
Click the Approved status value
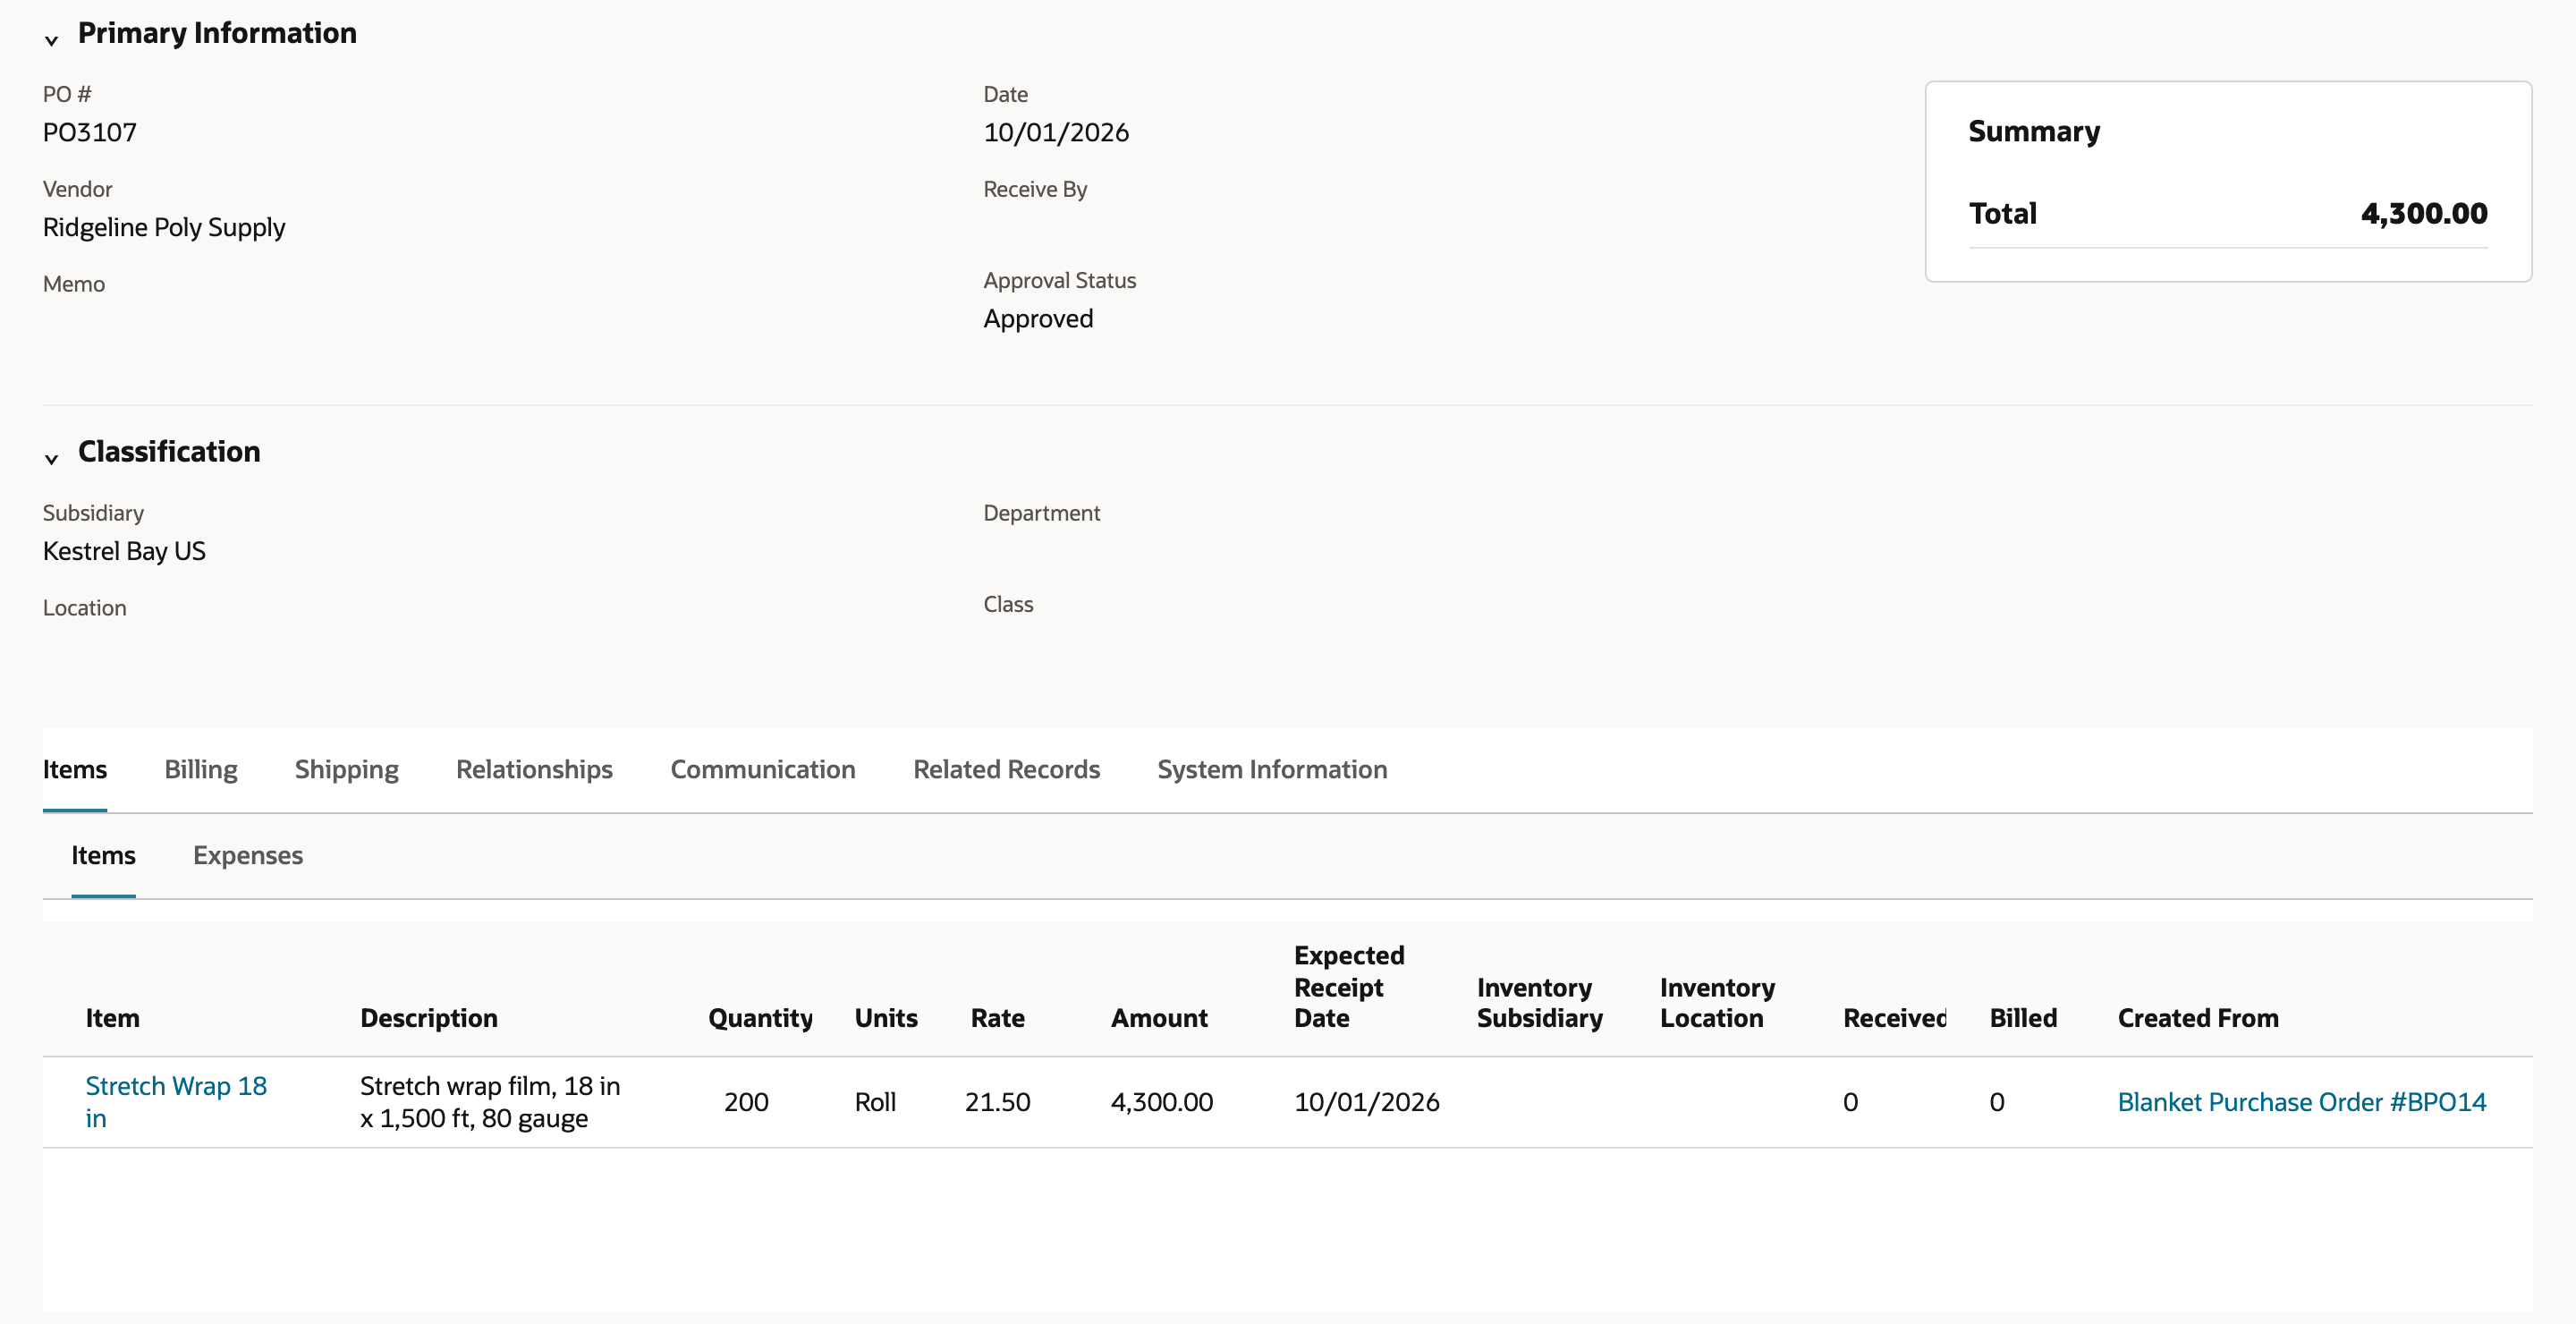1038,318
